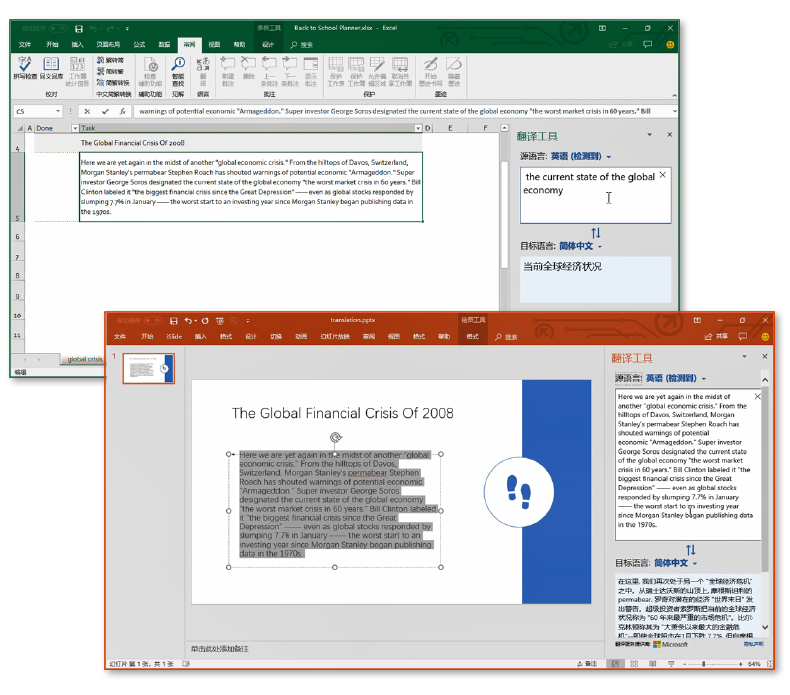Run 拼写检查 spell check in Excel
Image resolution: width=790 pixels, height=695 pixels.
pos(25,68)
